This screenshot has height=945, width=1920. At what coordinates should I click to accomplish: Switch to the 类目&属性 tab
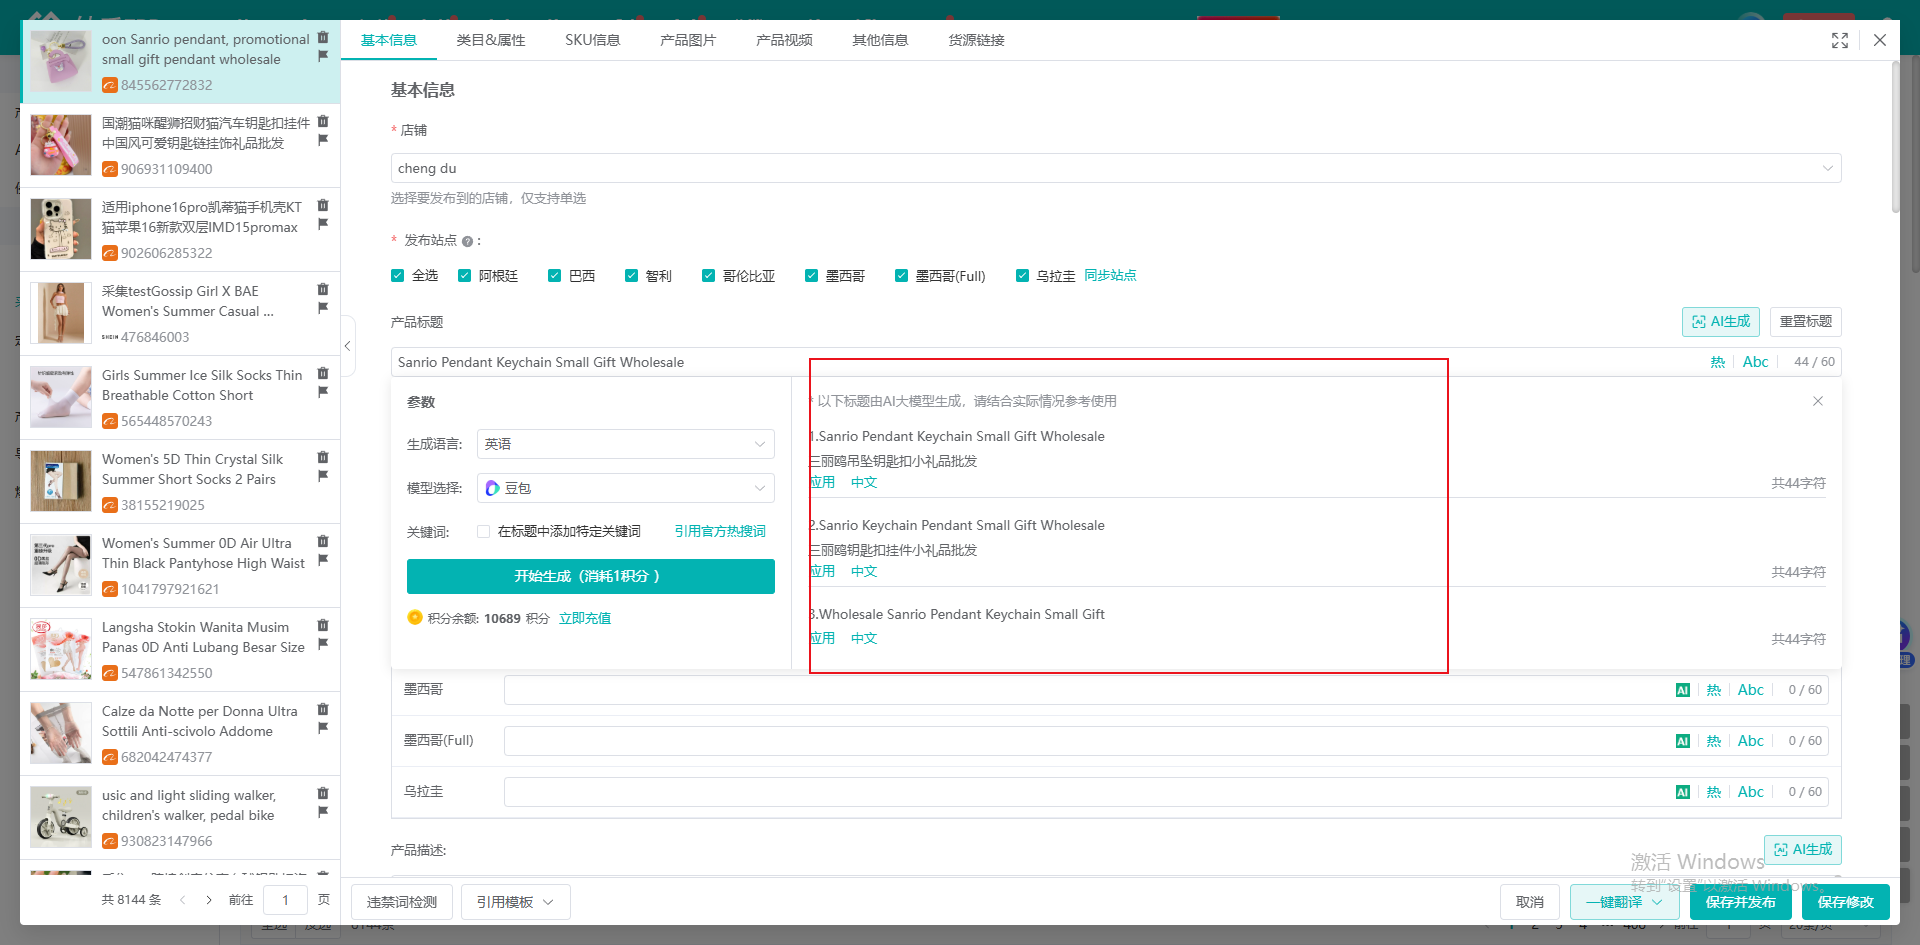tap(491, 40)
